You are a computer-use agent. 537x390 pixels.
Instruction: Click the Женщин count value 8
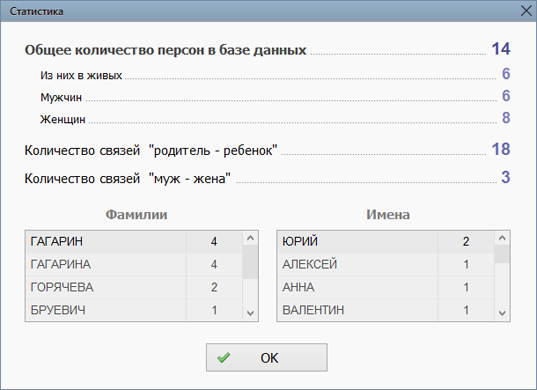tap(506, 118)
